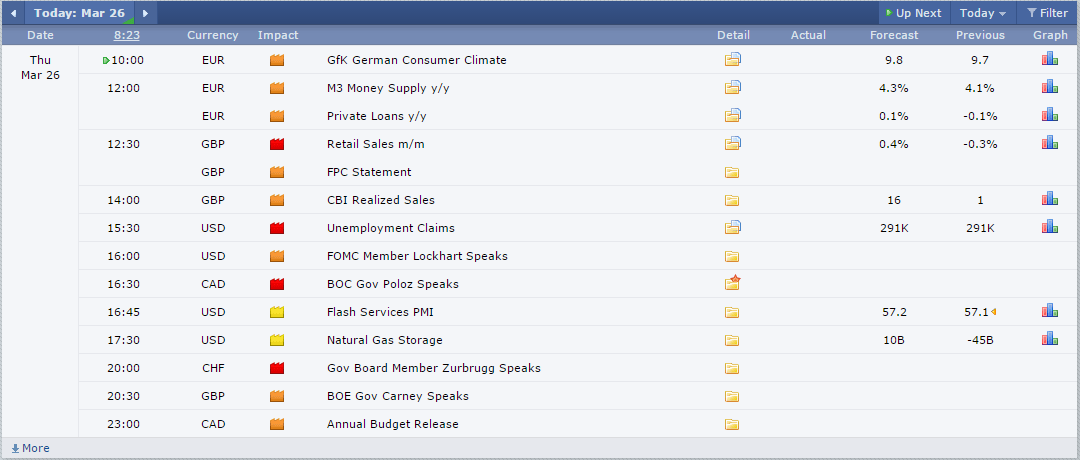
Task: Open detail folder for FOMC Member Lockhart Speaks
Action: 731,256
